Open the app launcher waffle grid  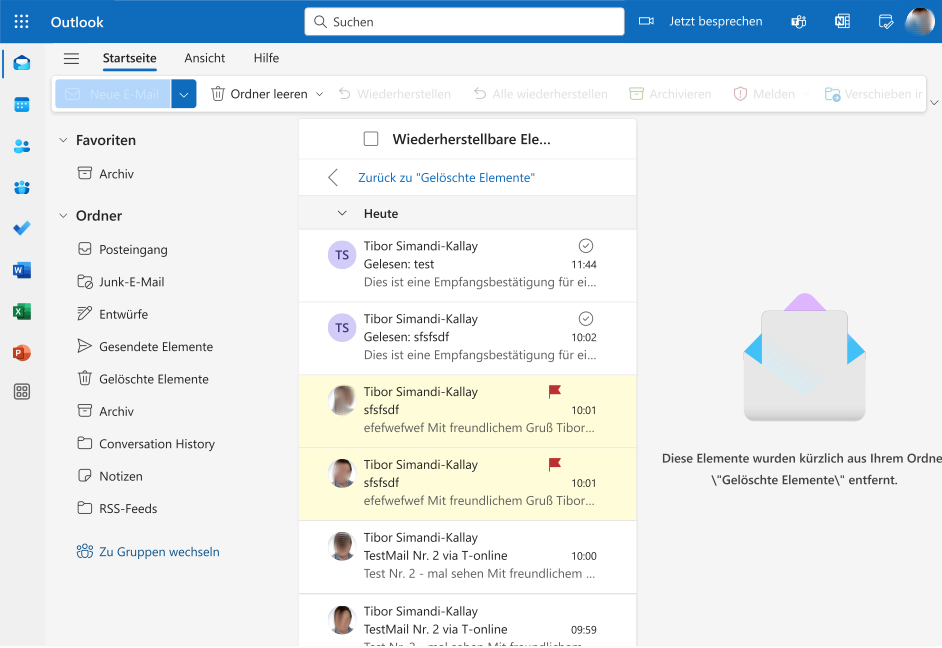pos(21,21)
